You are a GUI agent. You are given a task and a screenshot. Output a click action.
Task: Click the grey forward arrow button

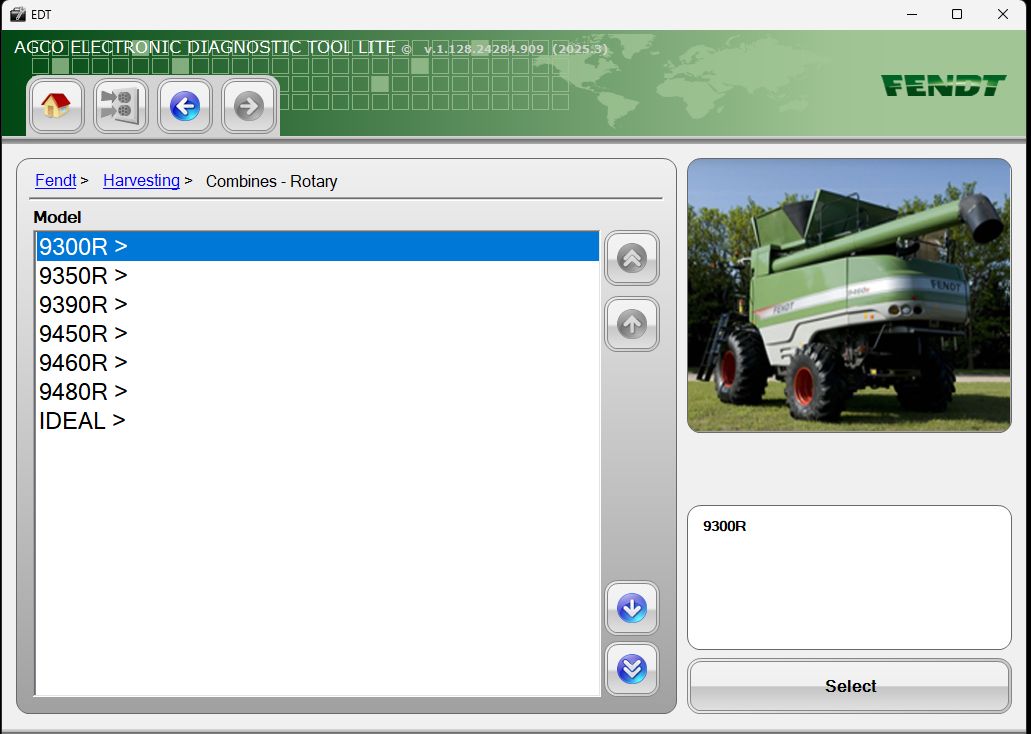[x=249, y=106]
